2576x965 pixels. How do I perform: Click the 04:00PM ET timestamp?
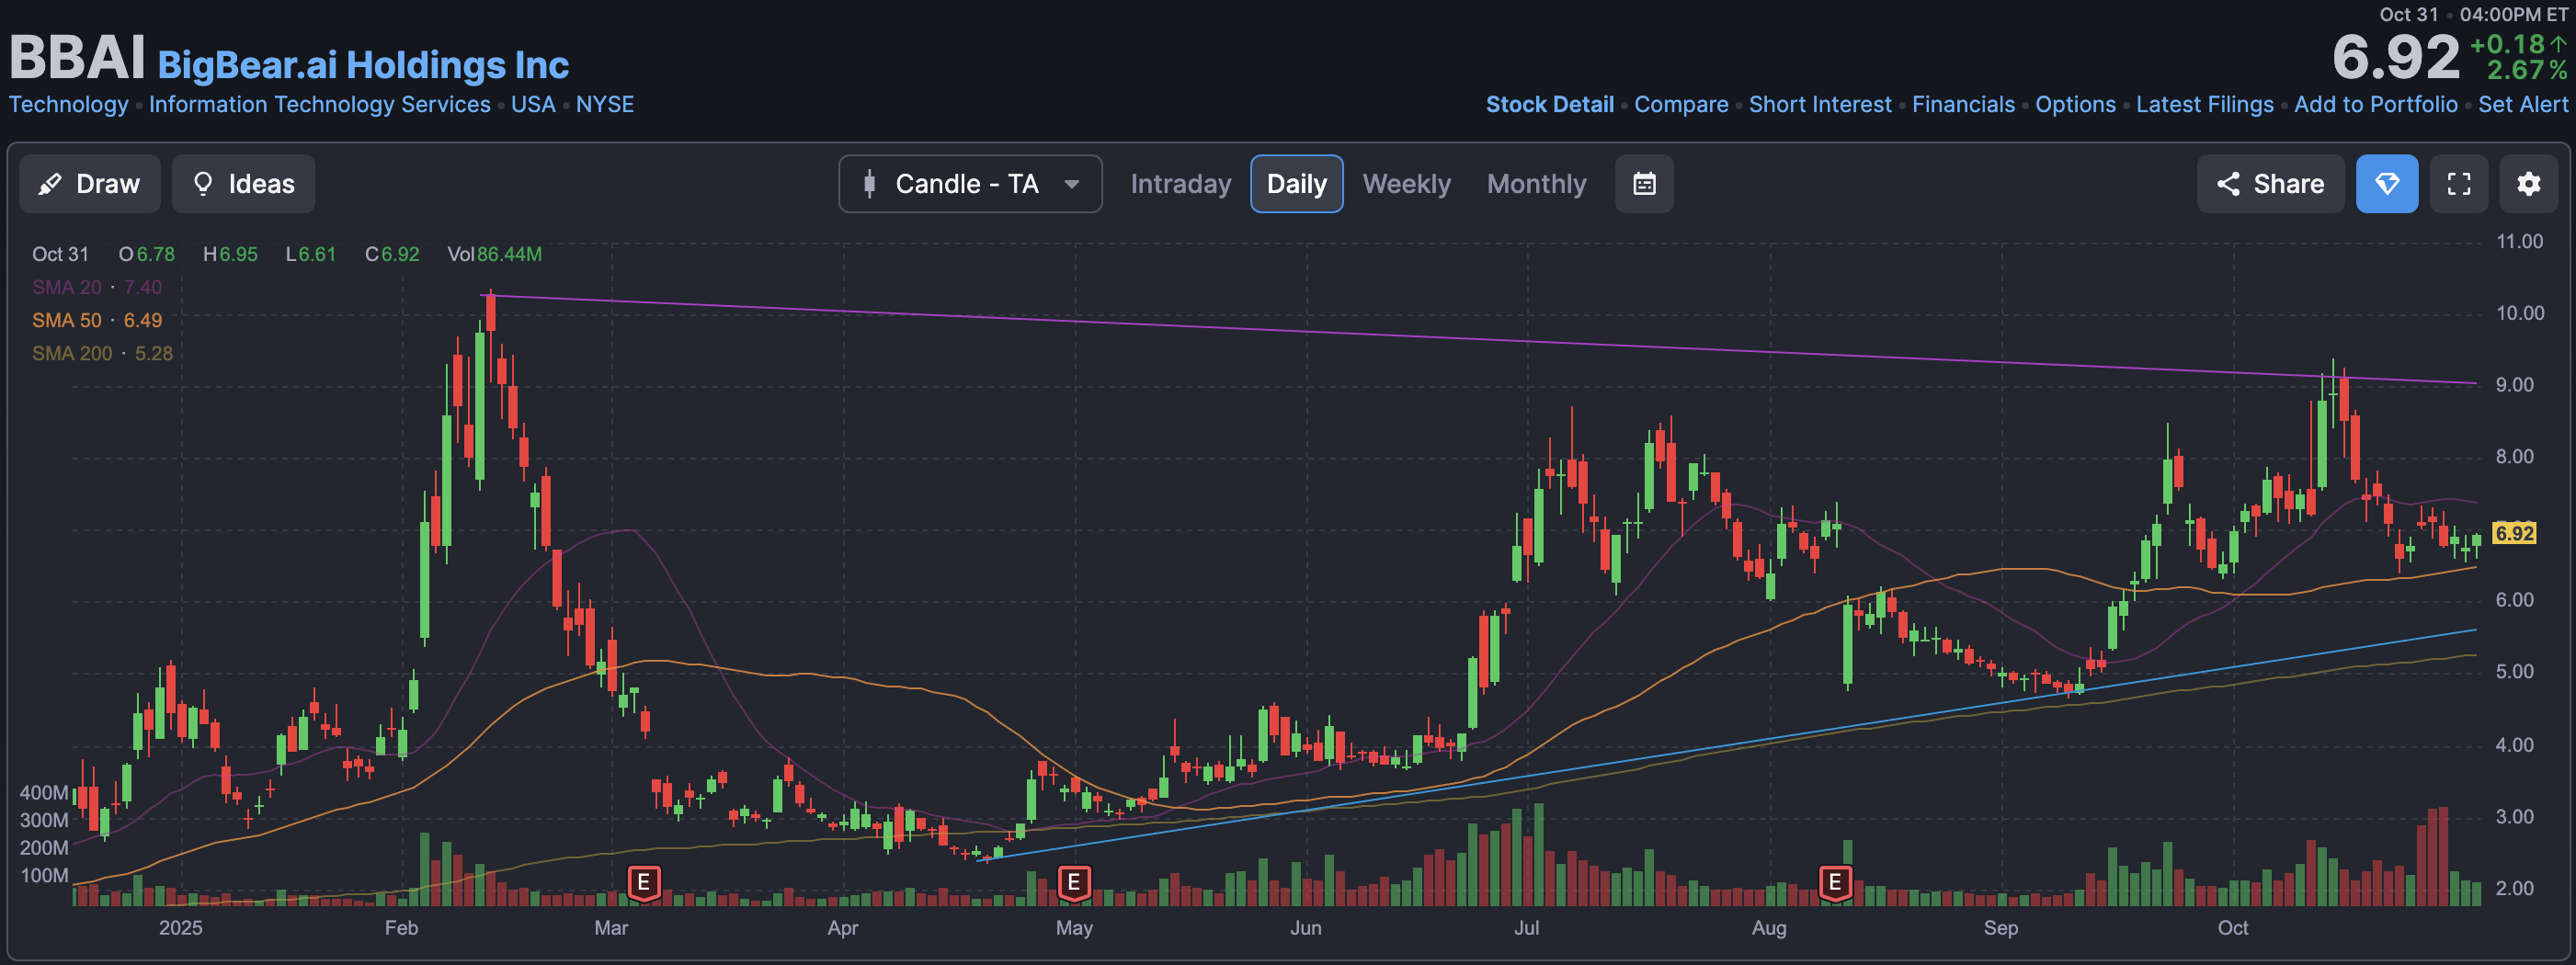coord(2513,15)
